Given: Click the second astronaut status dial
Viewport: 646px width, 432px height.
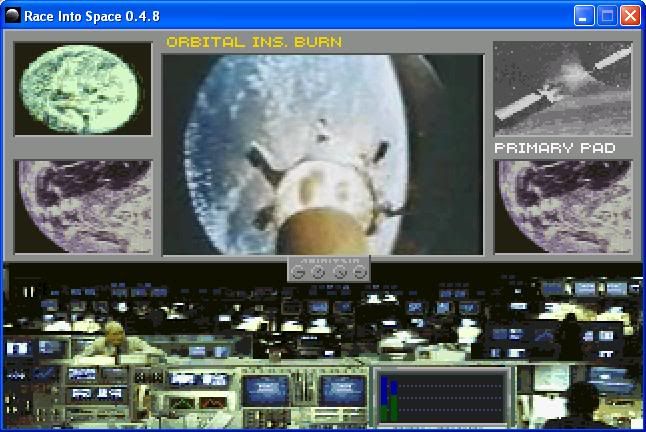Looking at the screenshot, I should (x=318, y=272).
